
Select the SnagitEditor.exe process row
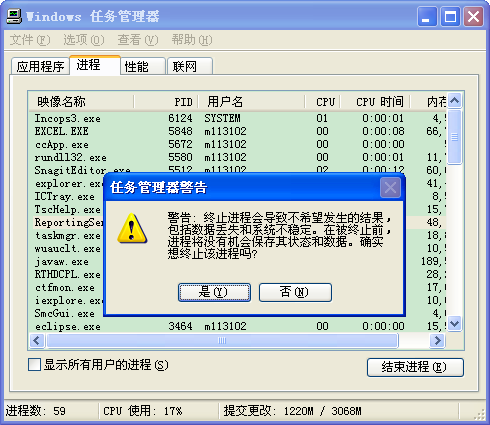click(x=237, y=170)
